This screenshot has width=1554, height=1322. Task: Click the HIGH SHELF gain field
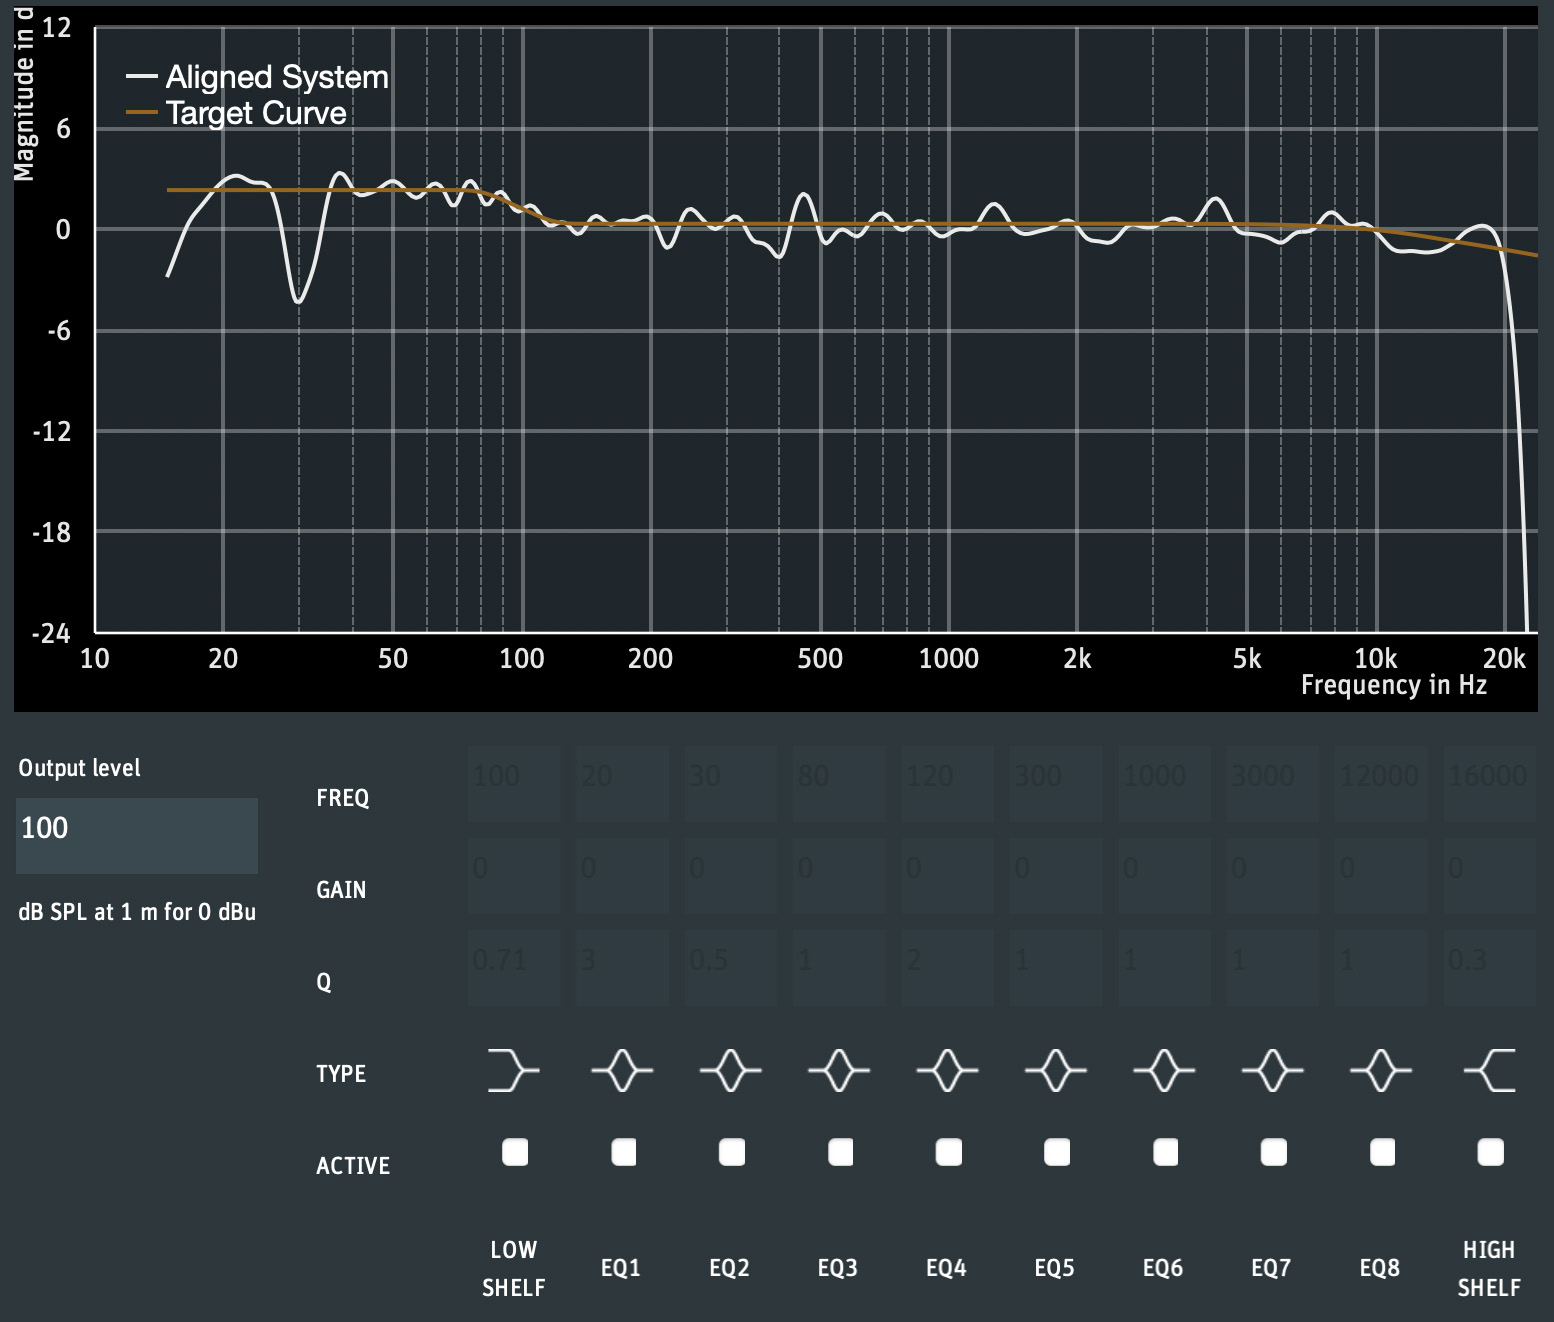(x=1490, y=876)
